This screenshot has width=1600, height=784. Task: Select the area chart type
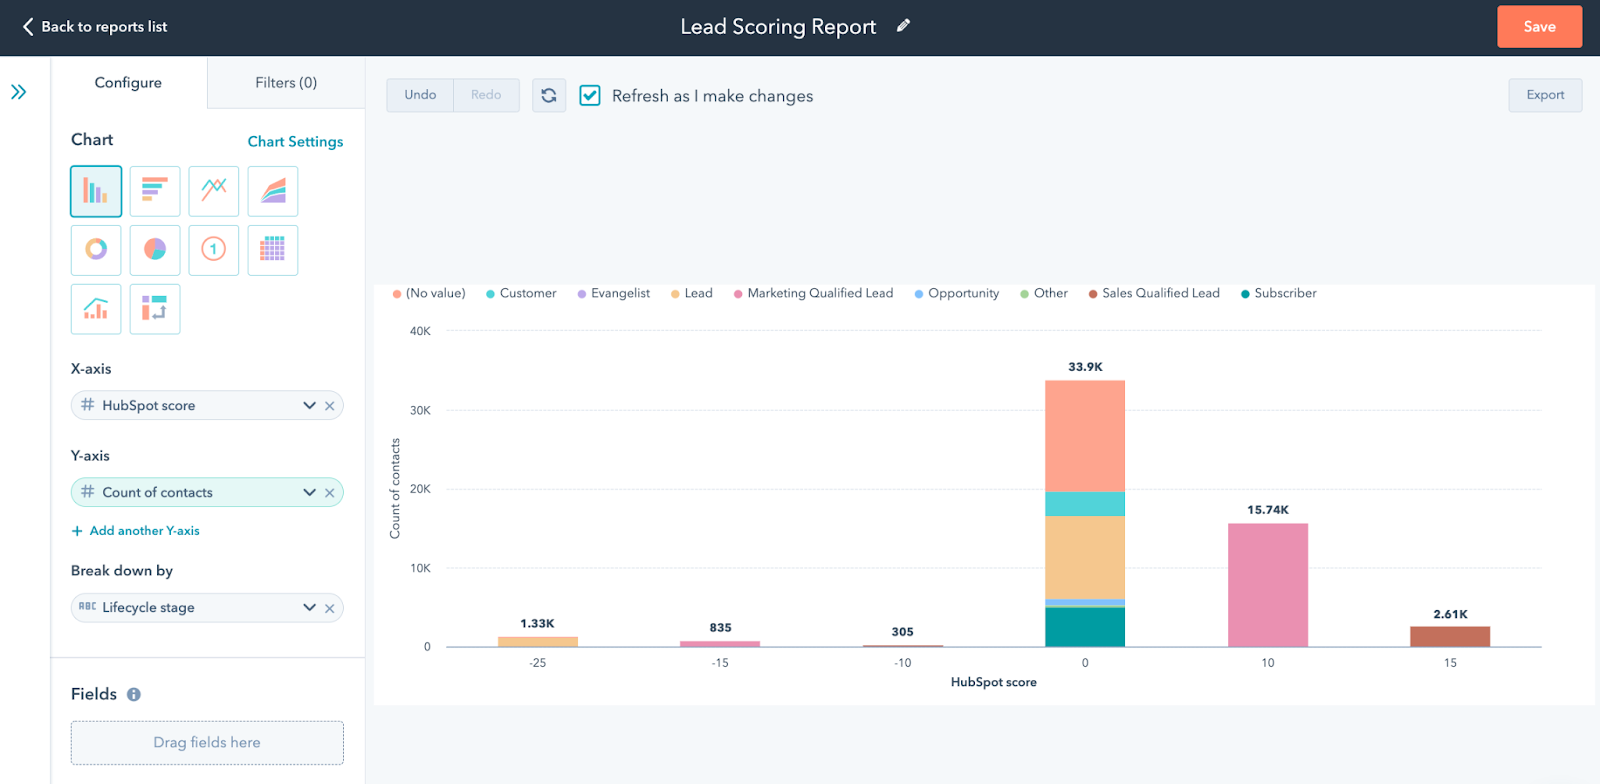(x=273, y=191)
